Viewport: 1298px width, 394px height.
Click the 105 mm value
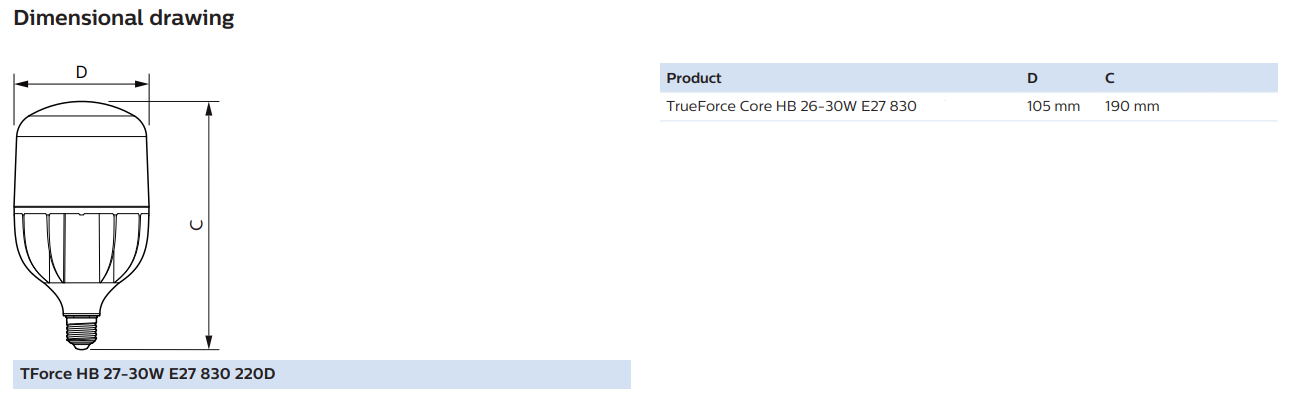pos(1053,106)
